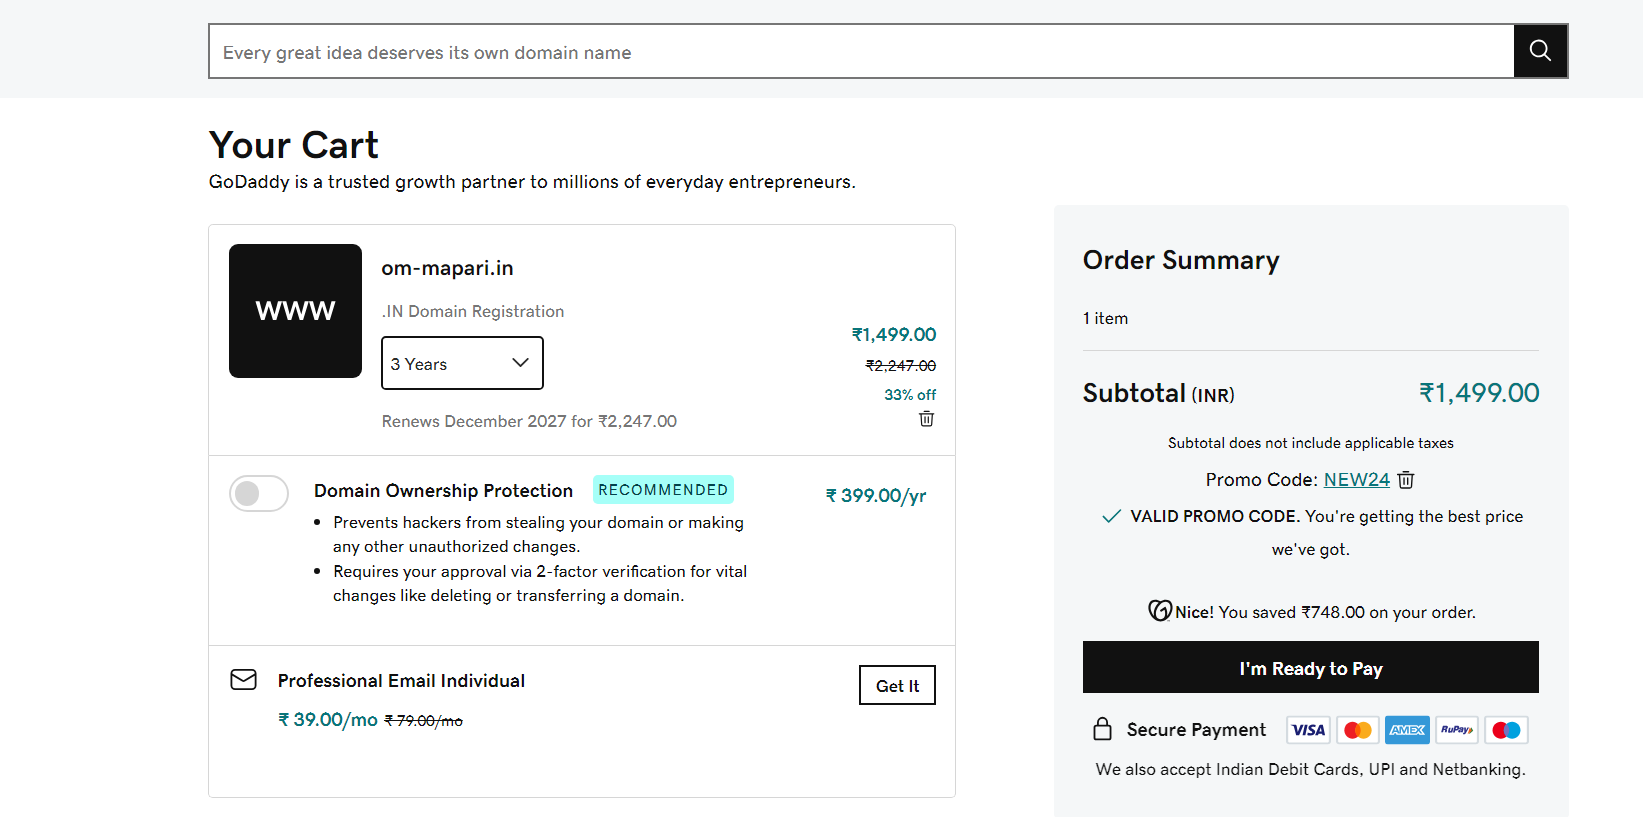Click the RuPay payment method icon
Image resolution: width=1643 pixels, height=817 pixels.
click(x=1456, y=730)
